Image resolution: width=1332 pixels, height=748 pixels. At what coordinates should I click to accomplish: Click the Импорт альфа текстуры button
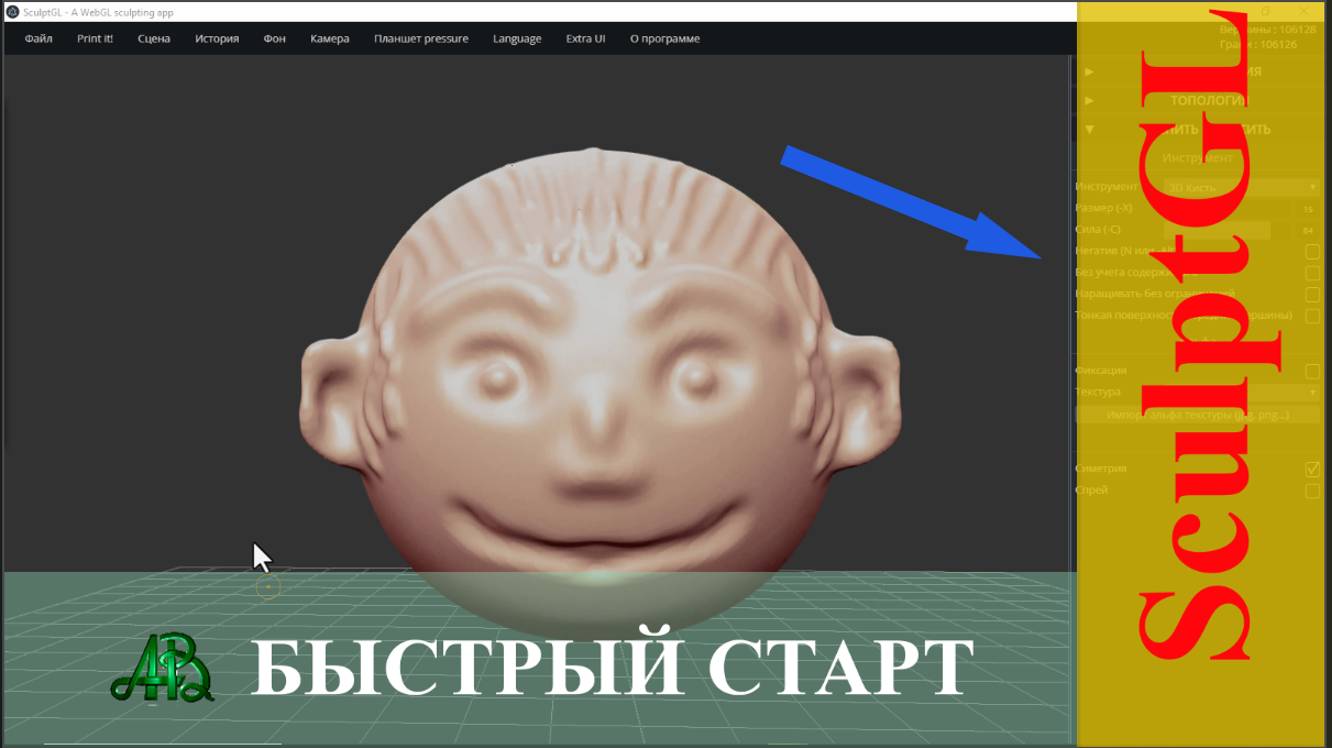point(1198,415)
